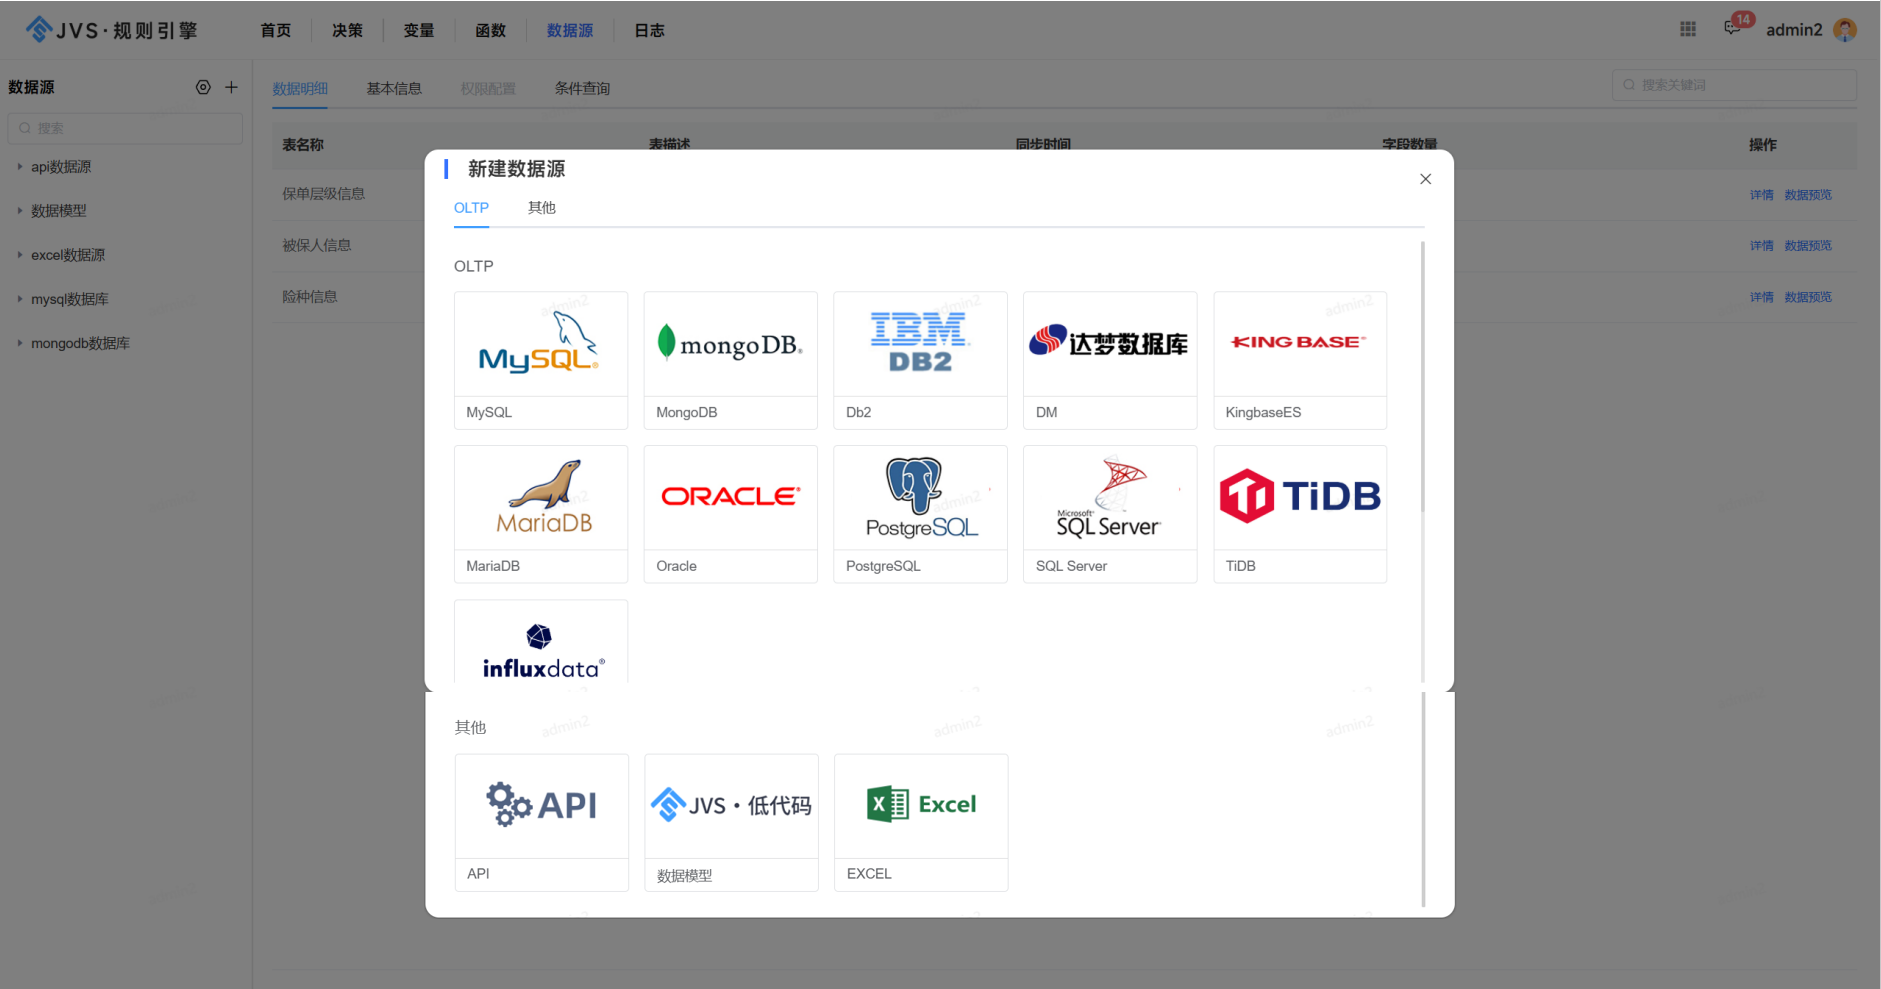
Task: Open 详情 for 被保人信息 row
Action: click(1761, 246)
